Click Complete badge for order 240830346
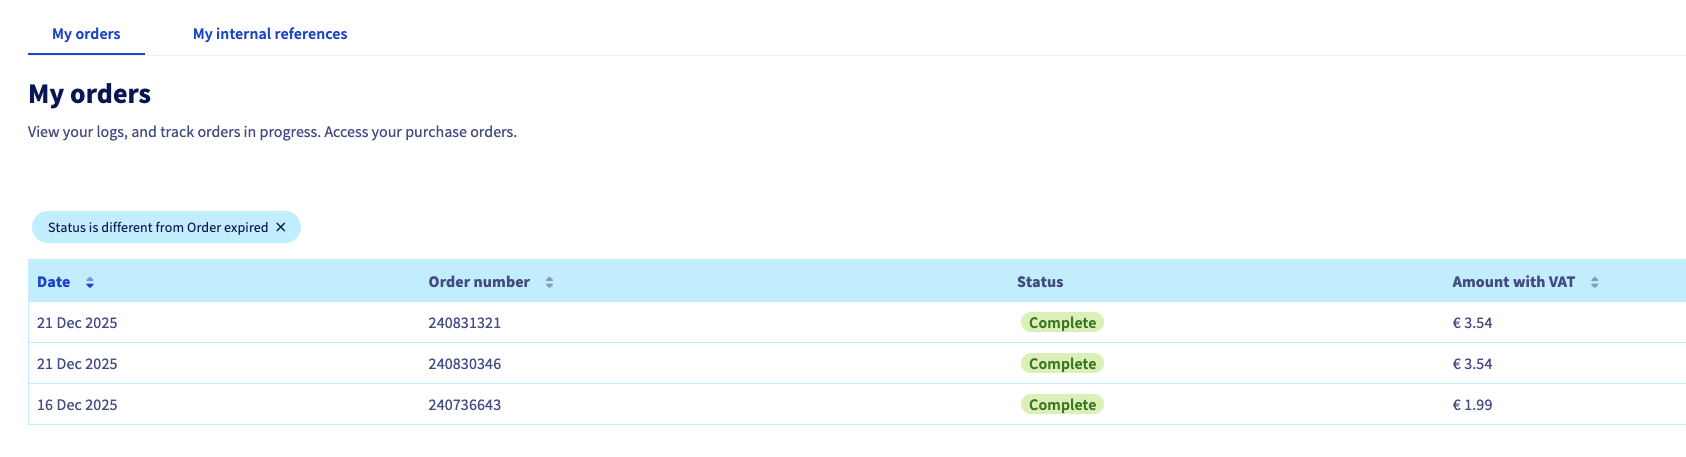Viewport: 1686px width, 457px height. click(1062, 364)
